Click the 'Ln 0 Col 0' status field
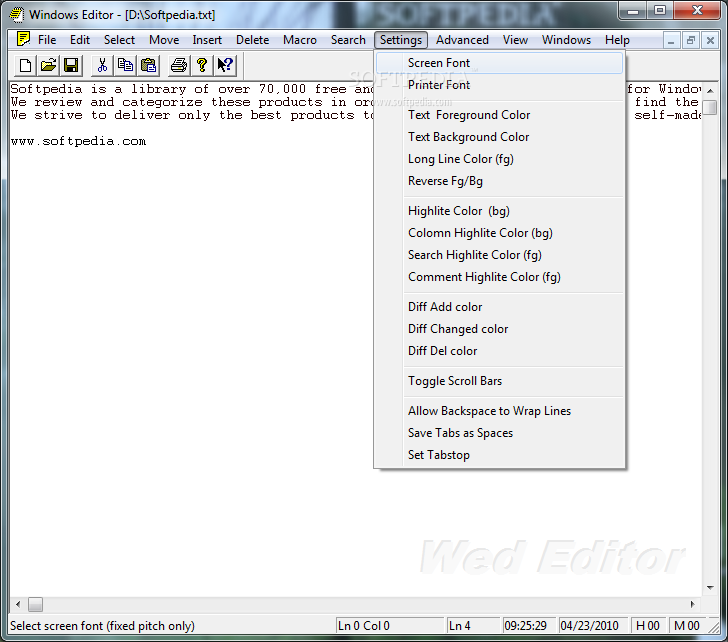This screenshot has height=642, width=728. click(x=389, y=626)
